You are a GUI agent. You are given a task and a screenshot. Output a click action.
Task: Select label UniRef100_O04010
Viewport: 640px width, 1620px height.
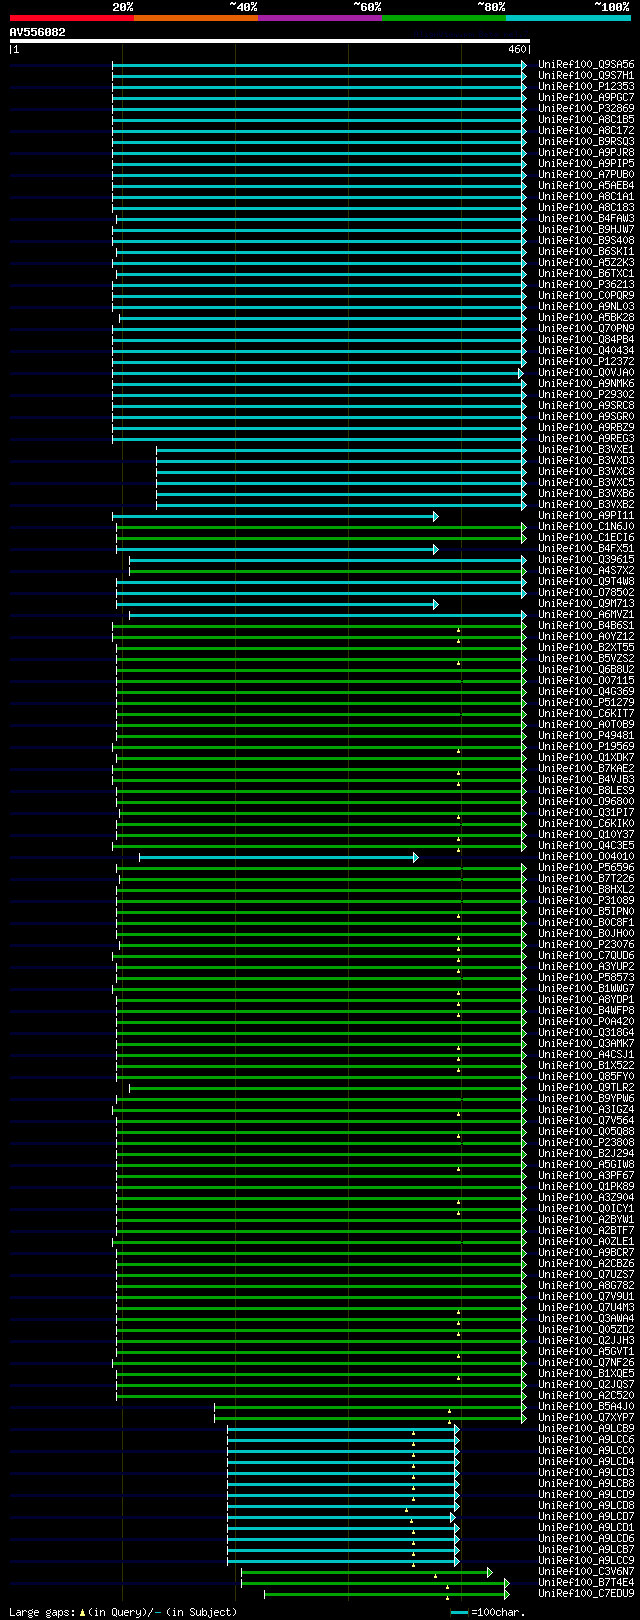(x=586, y=856)
